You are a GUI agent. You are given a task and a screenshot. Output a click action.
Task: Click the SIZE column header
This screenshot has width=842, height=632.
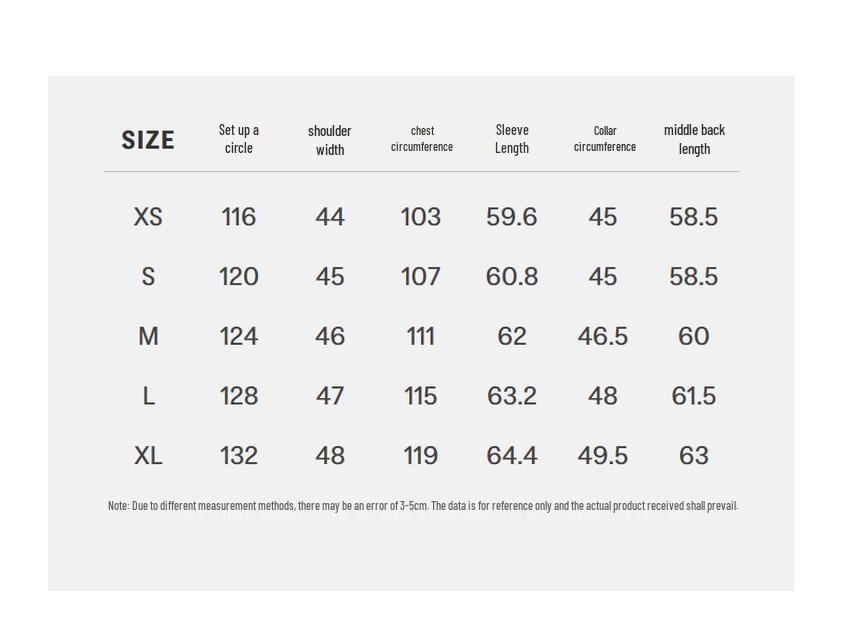pyautogui.click(x=148, y=140)
